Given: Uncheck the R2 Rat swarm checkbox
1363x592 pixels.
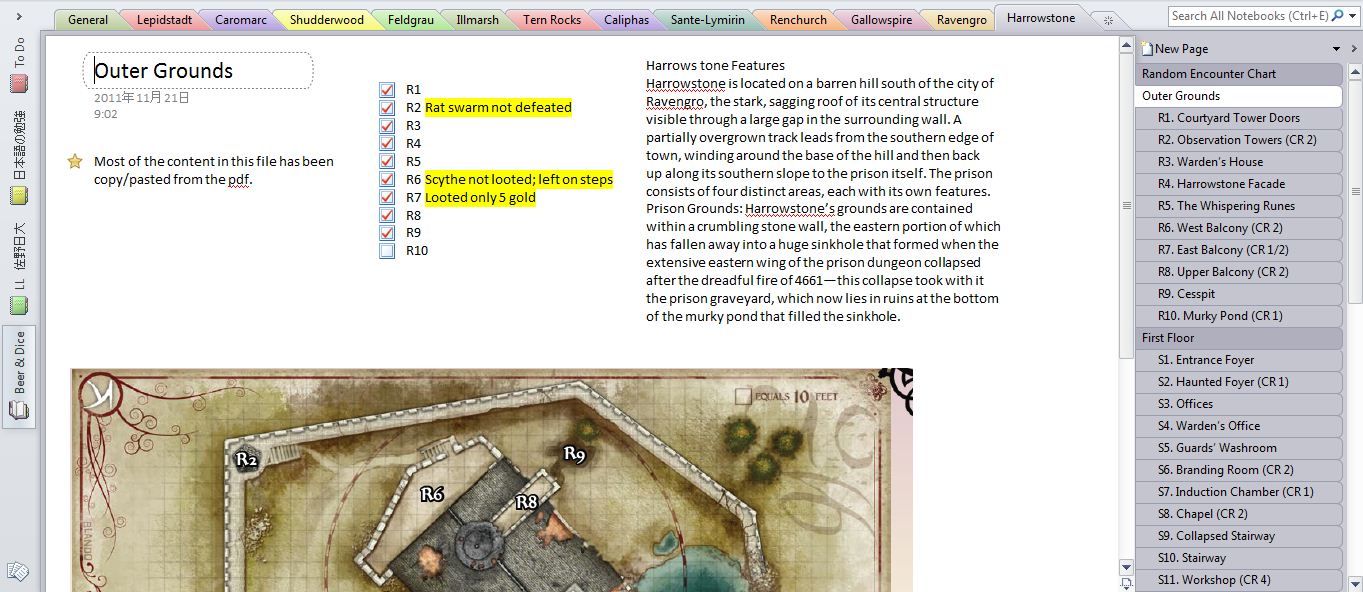Looking at the screenshot, I should [387, 107].
